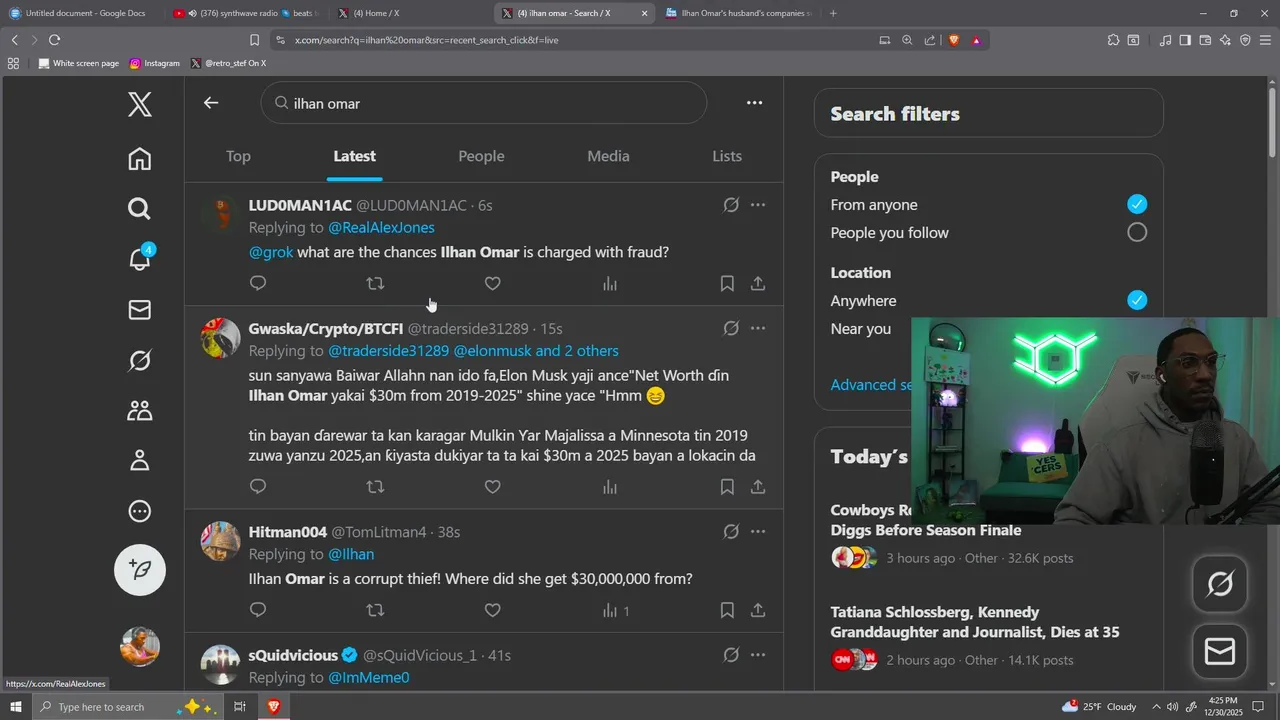Select Anywhere location filter
Screen dimensions: 1280x720
coord(1137,300)
